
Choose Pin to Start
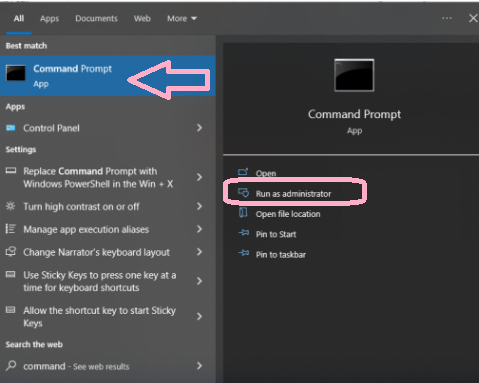pos(276,234)
